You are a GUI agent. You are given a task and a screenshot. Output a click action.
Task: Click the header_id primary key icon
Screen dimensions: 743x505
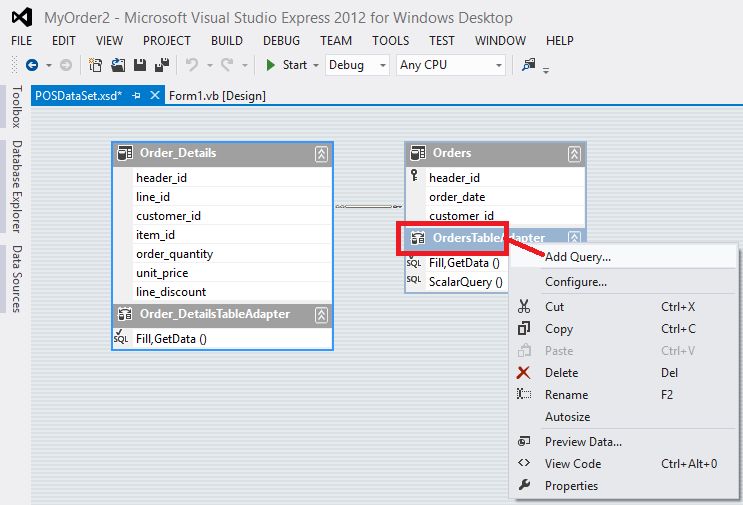pos(415,176)
